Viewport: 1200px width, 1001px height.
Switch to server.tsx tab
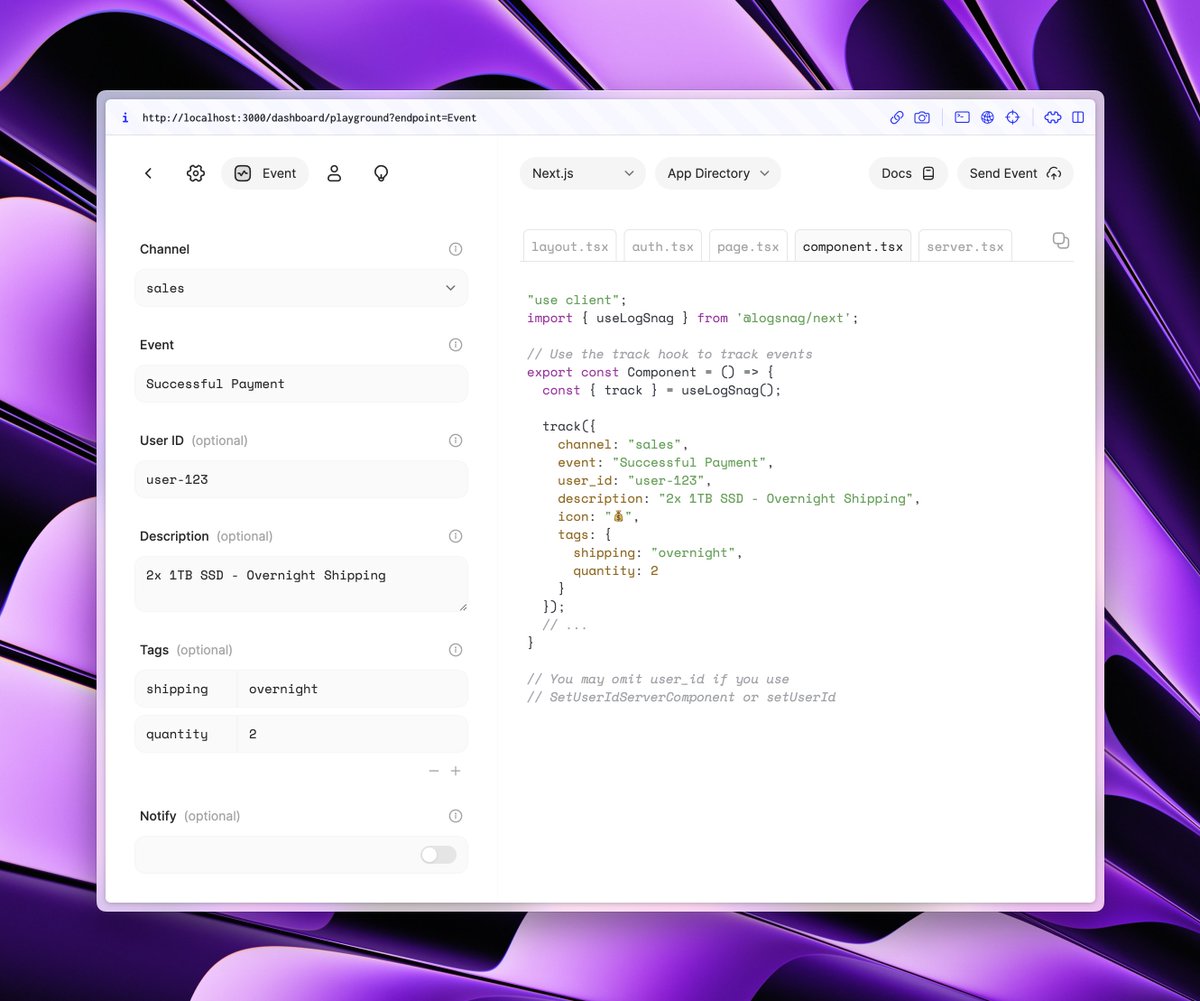(965, 246)
